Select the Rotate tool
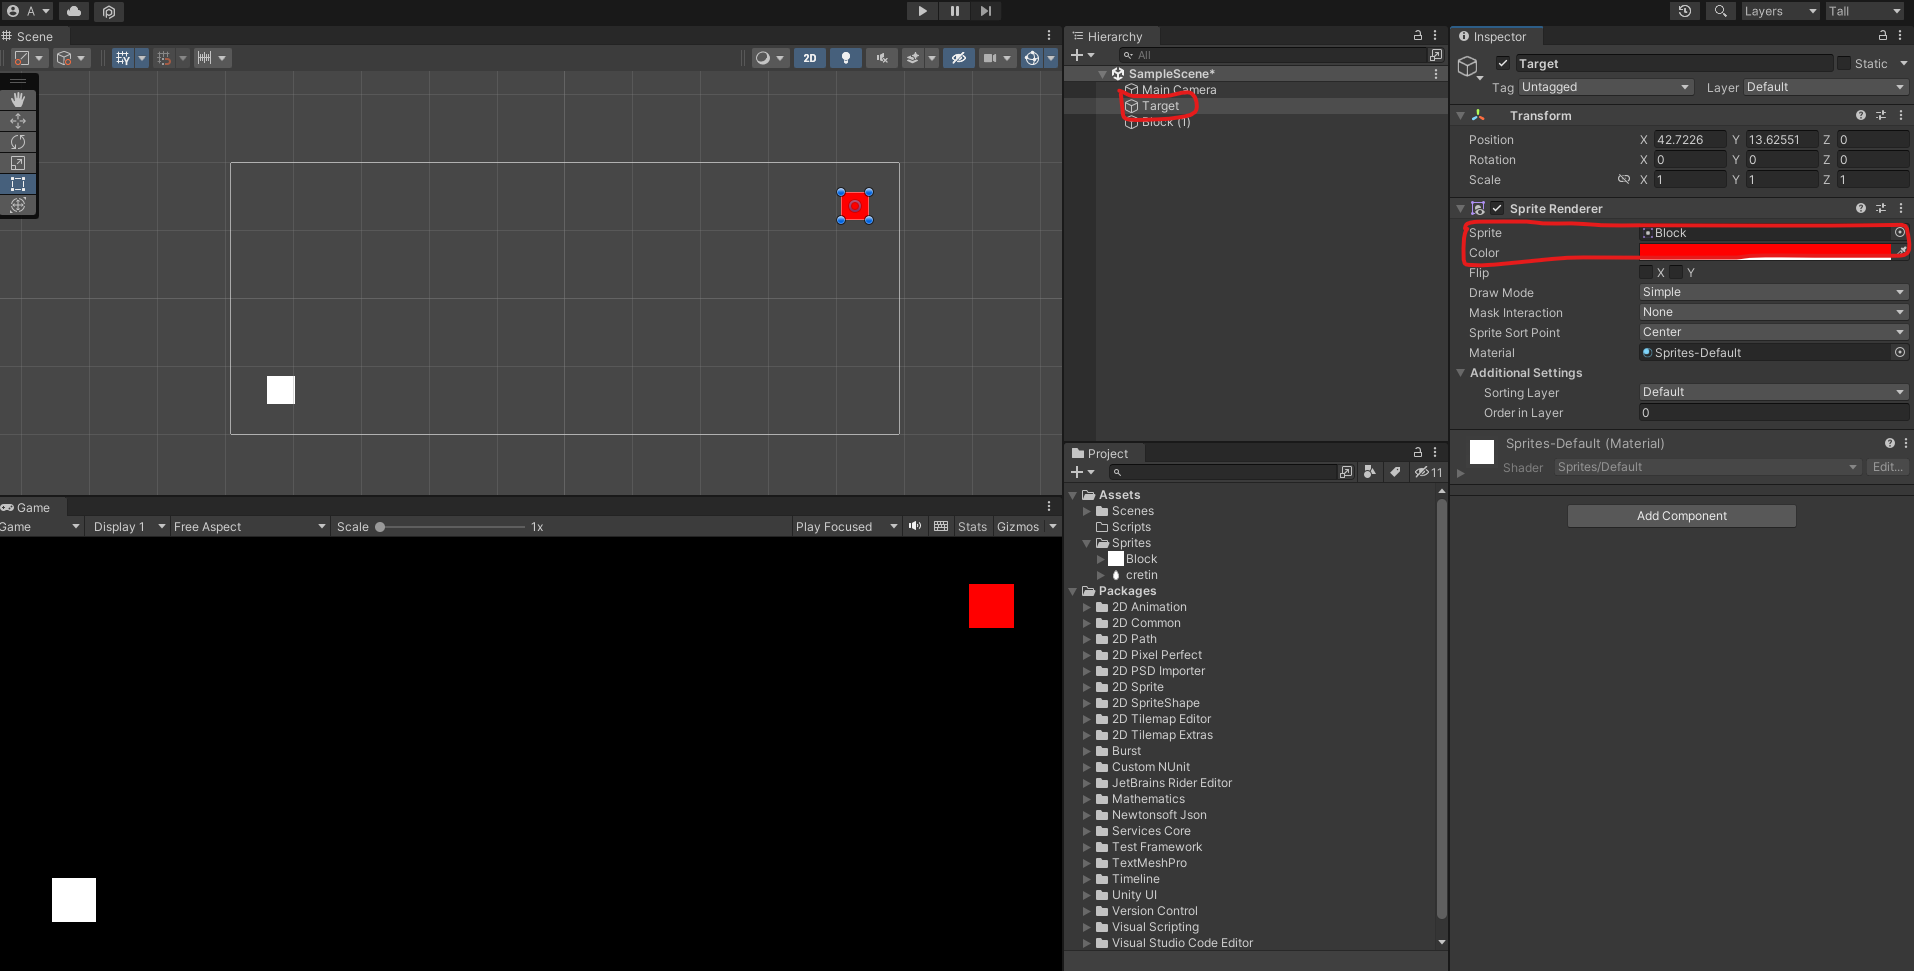This screenshot has width=1914, height=971. [18, 142]
